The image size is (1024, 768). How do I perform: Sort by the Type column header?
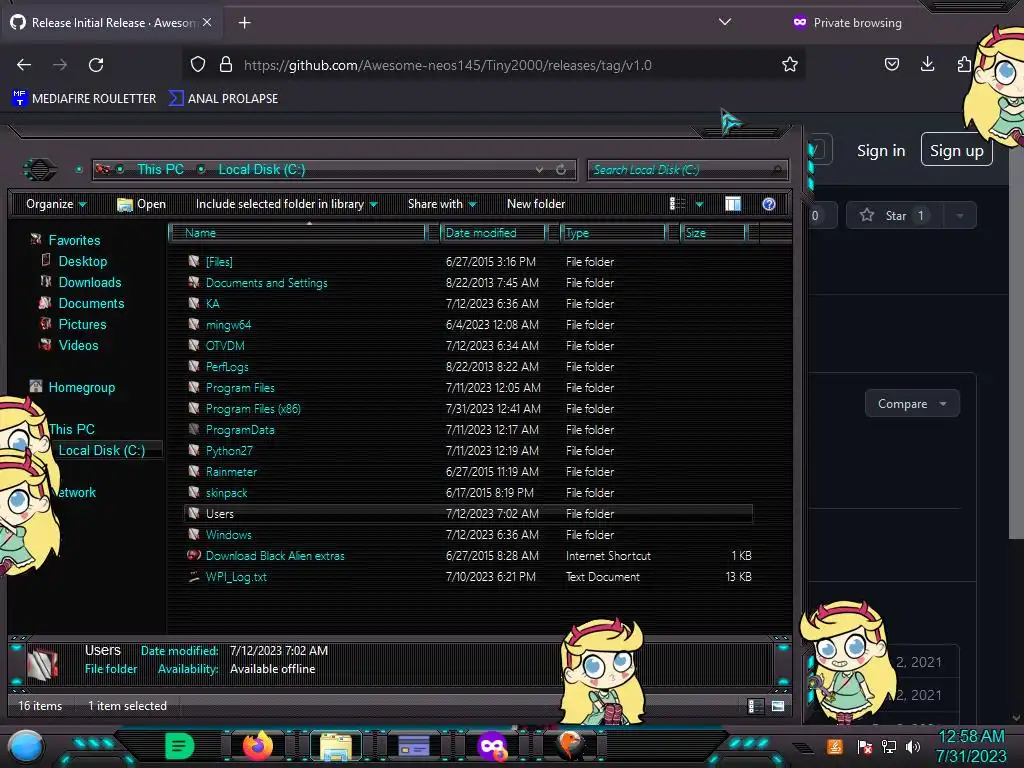tap(613, 233)
